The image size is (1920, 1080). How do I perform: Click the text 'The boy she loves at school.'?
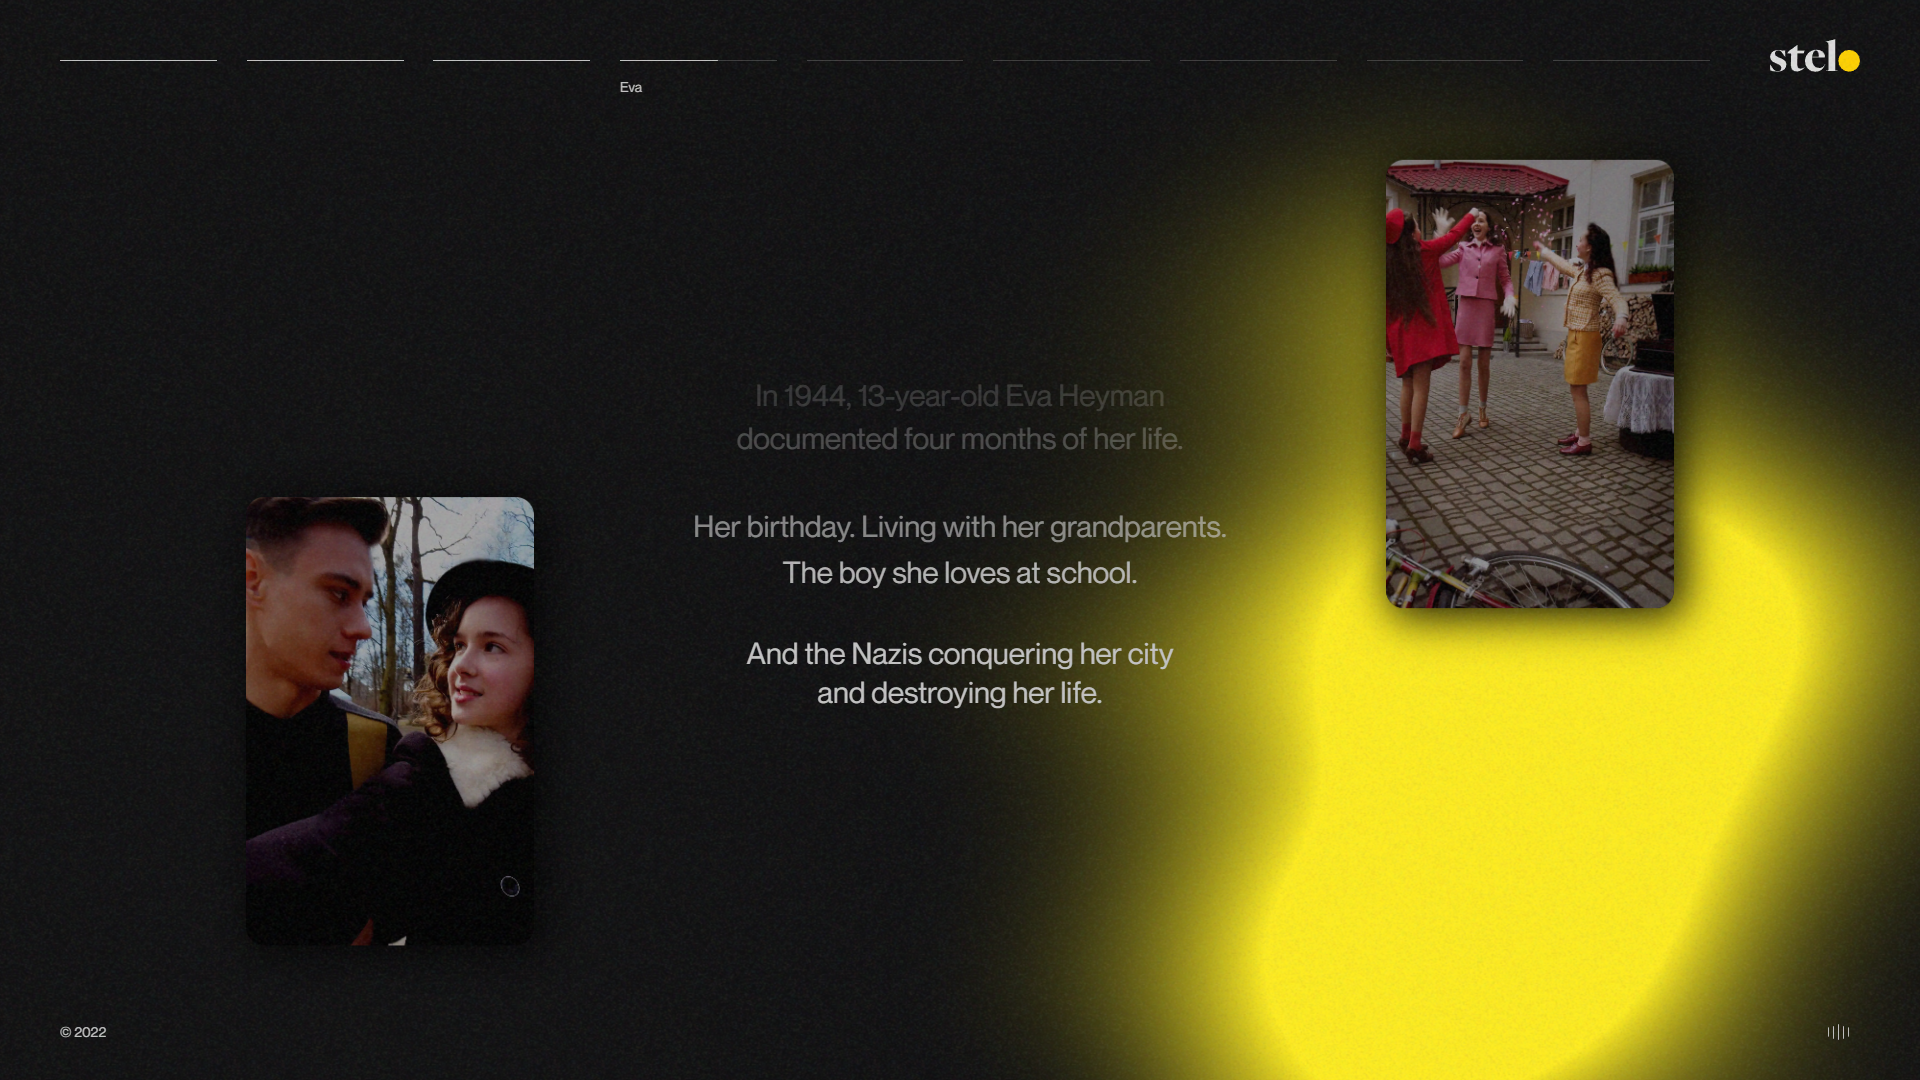[960, 573]
